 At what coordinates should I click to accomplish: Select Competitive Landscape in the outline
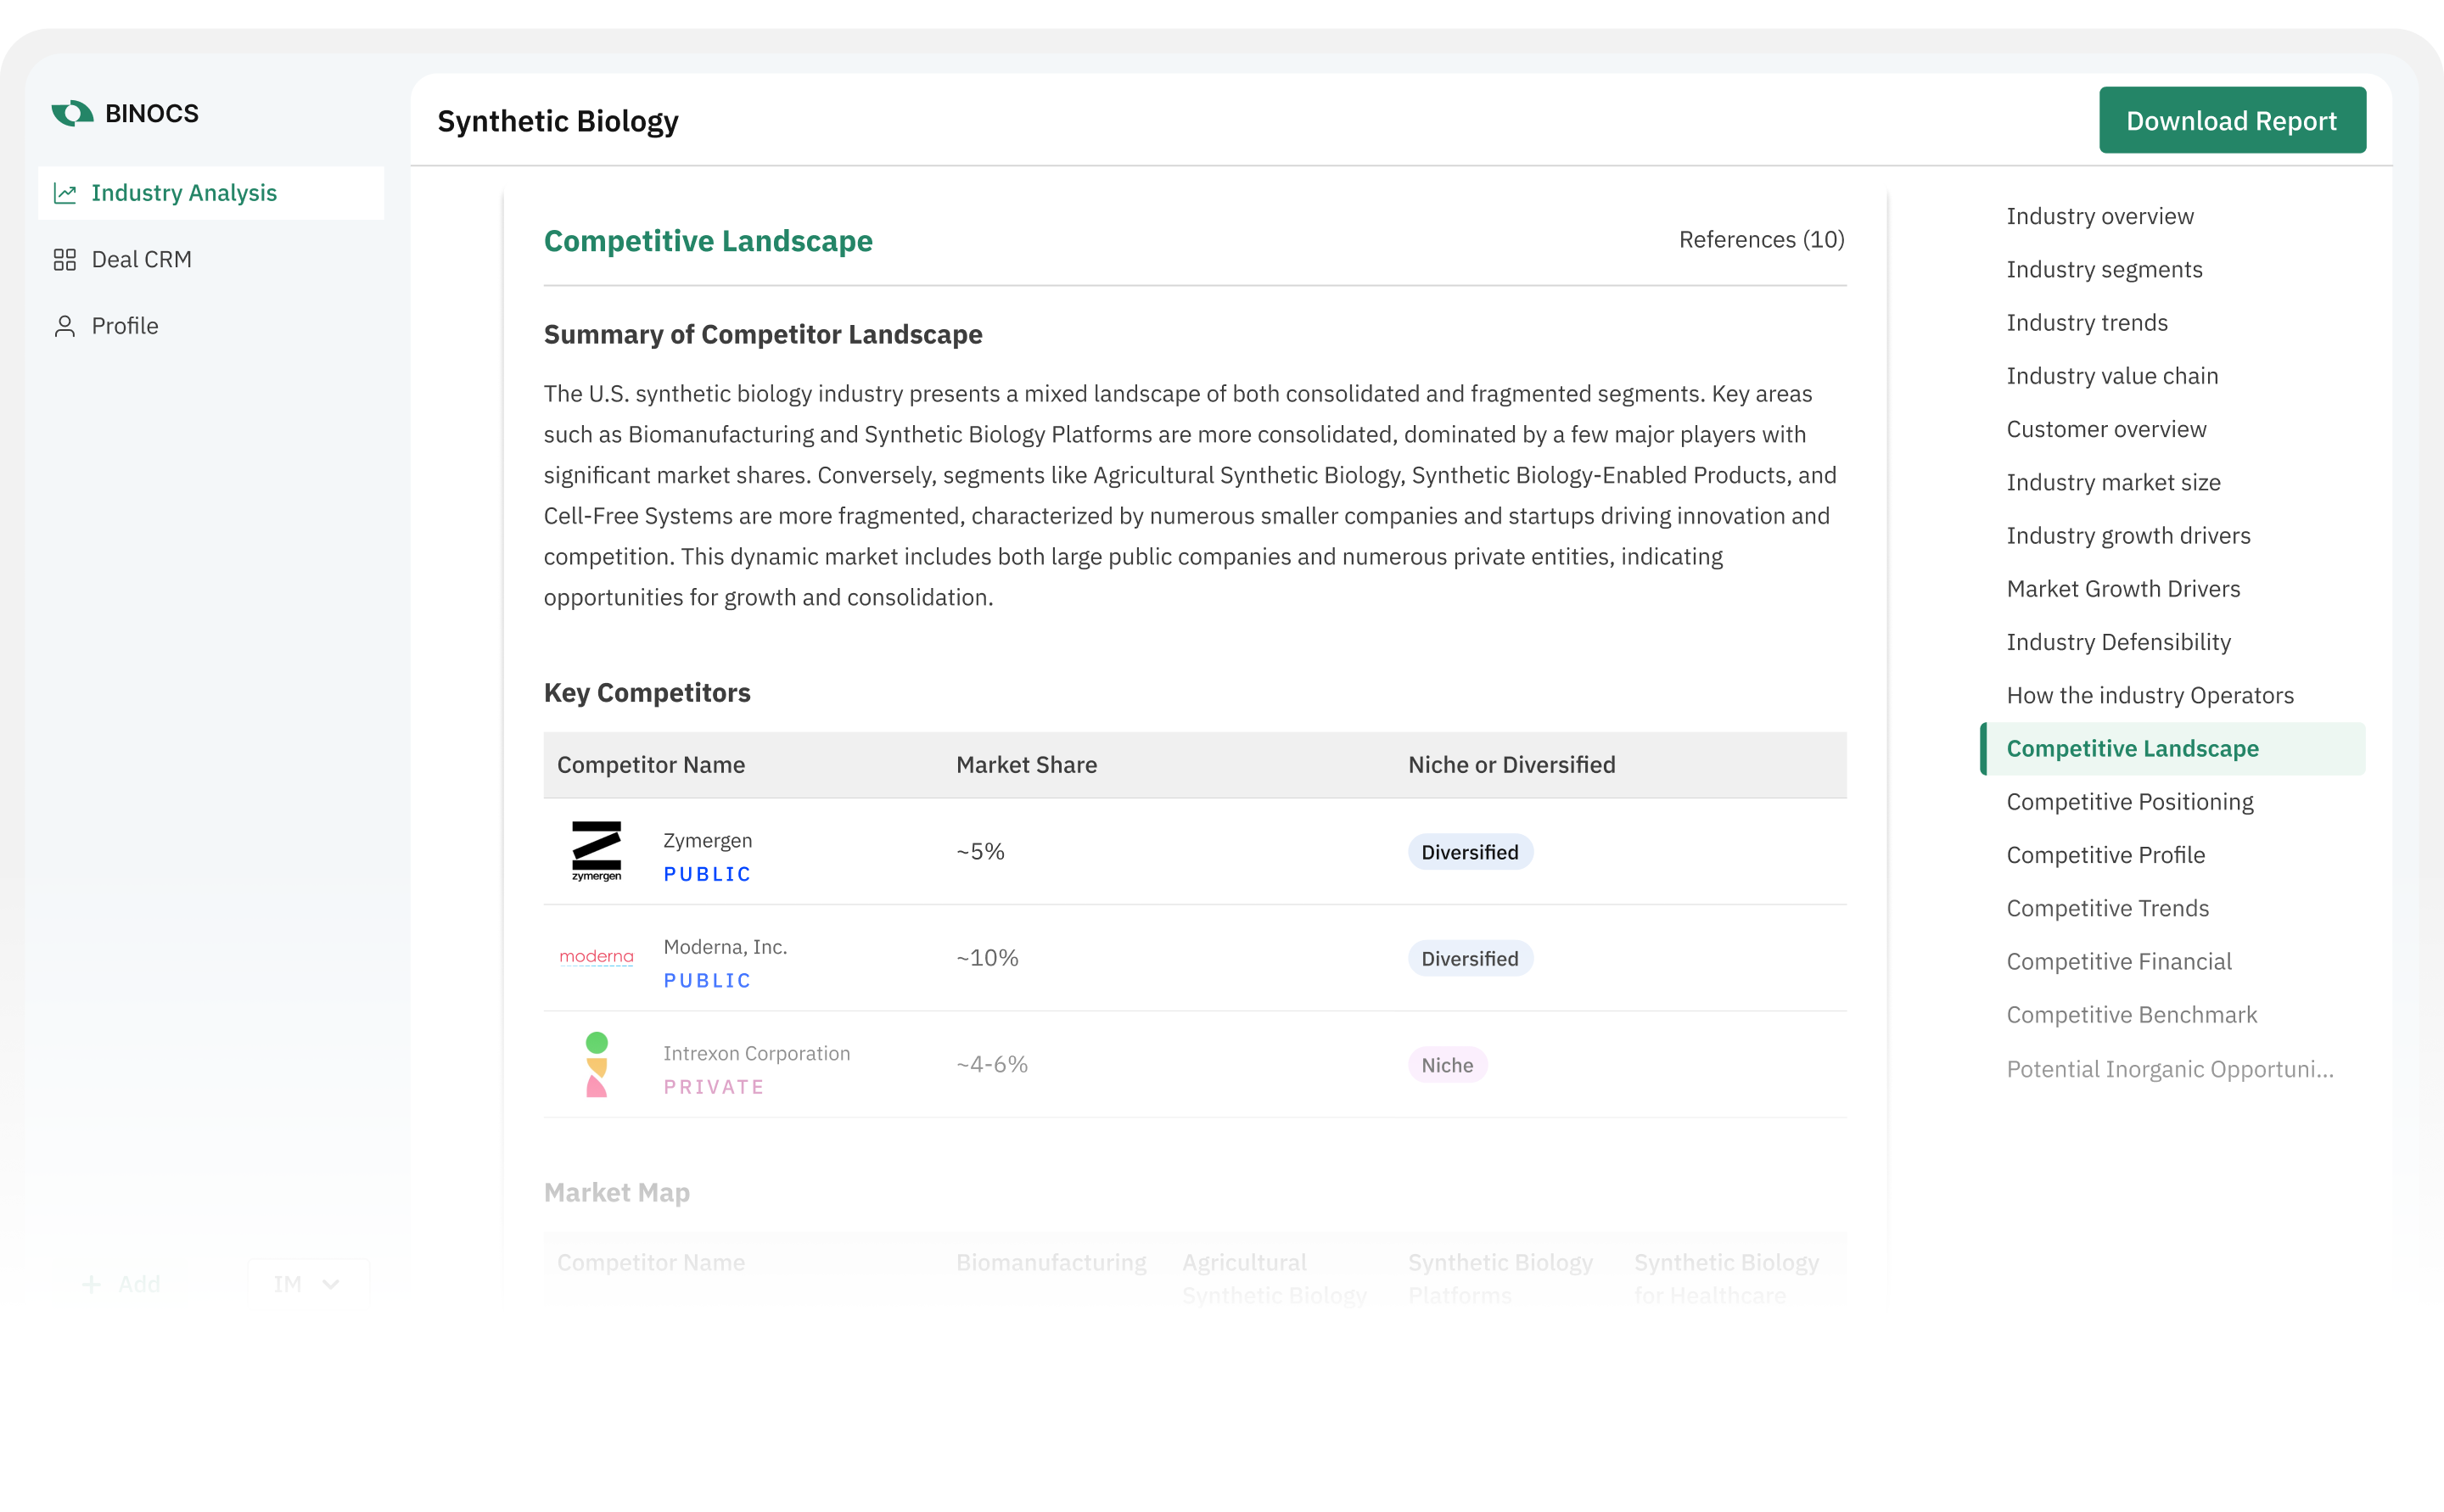click(2172, 748)
